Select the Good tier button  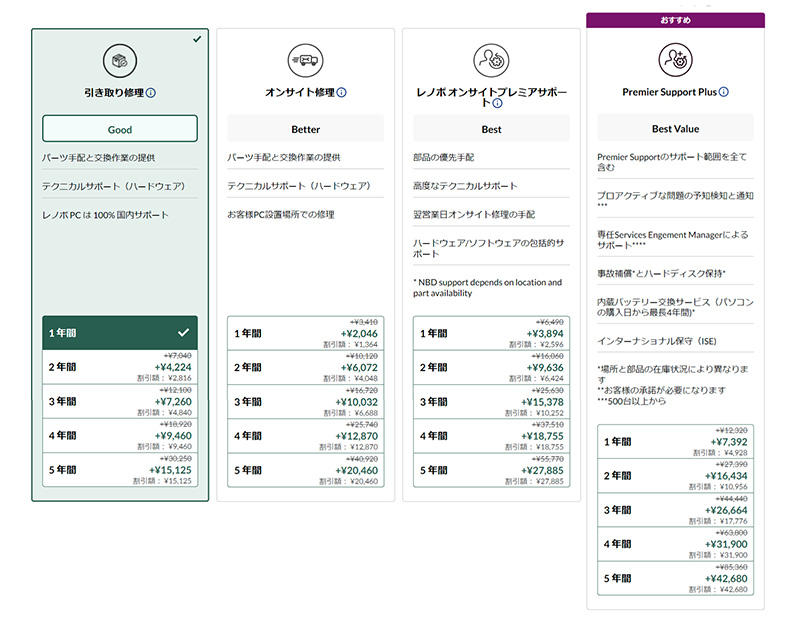click(120, 129)
